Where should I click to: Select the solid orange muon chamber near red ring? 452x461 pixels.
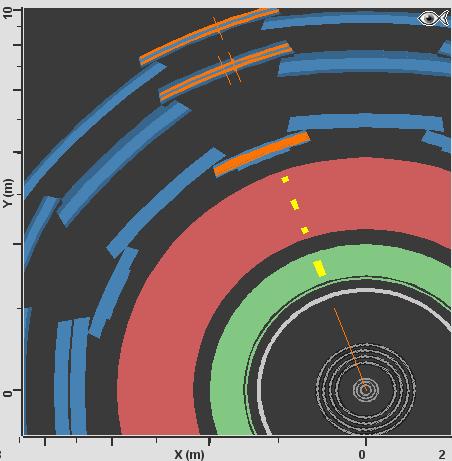[x=262, y=153]
